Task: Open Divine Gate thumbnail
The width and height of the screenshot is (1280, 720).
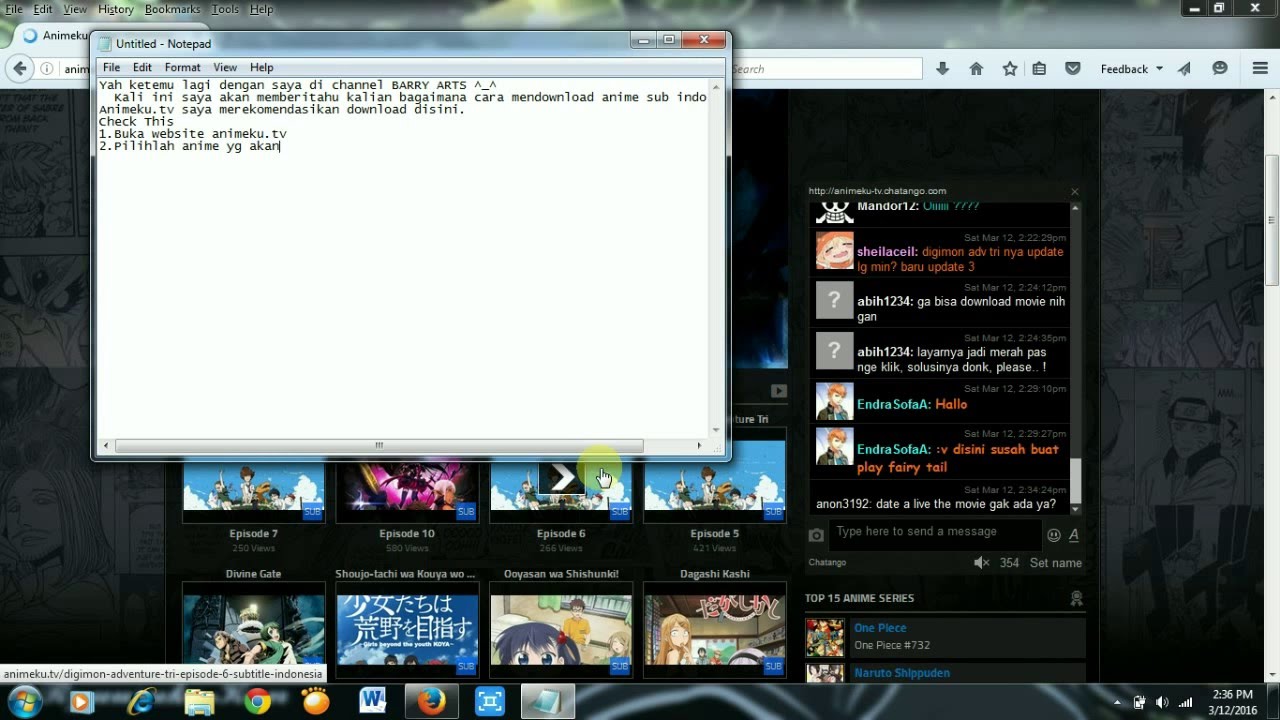Action: pyautogui.click(x=254, y=631)
